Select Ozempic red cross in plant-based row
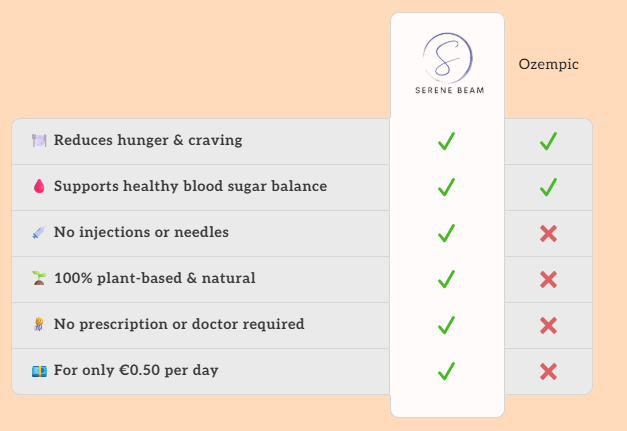627x431 pixels. (x=548, y=279)
